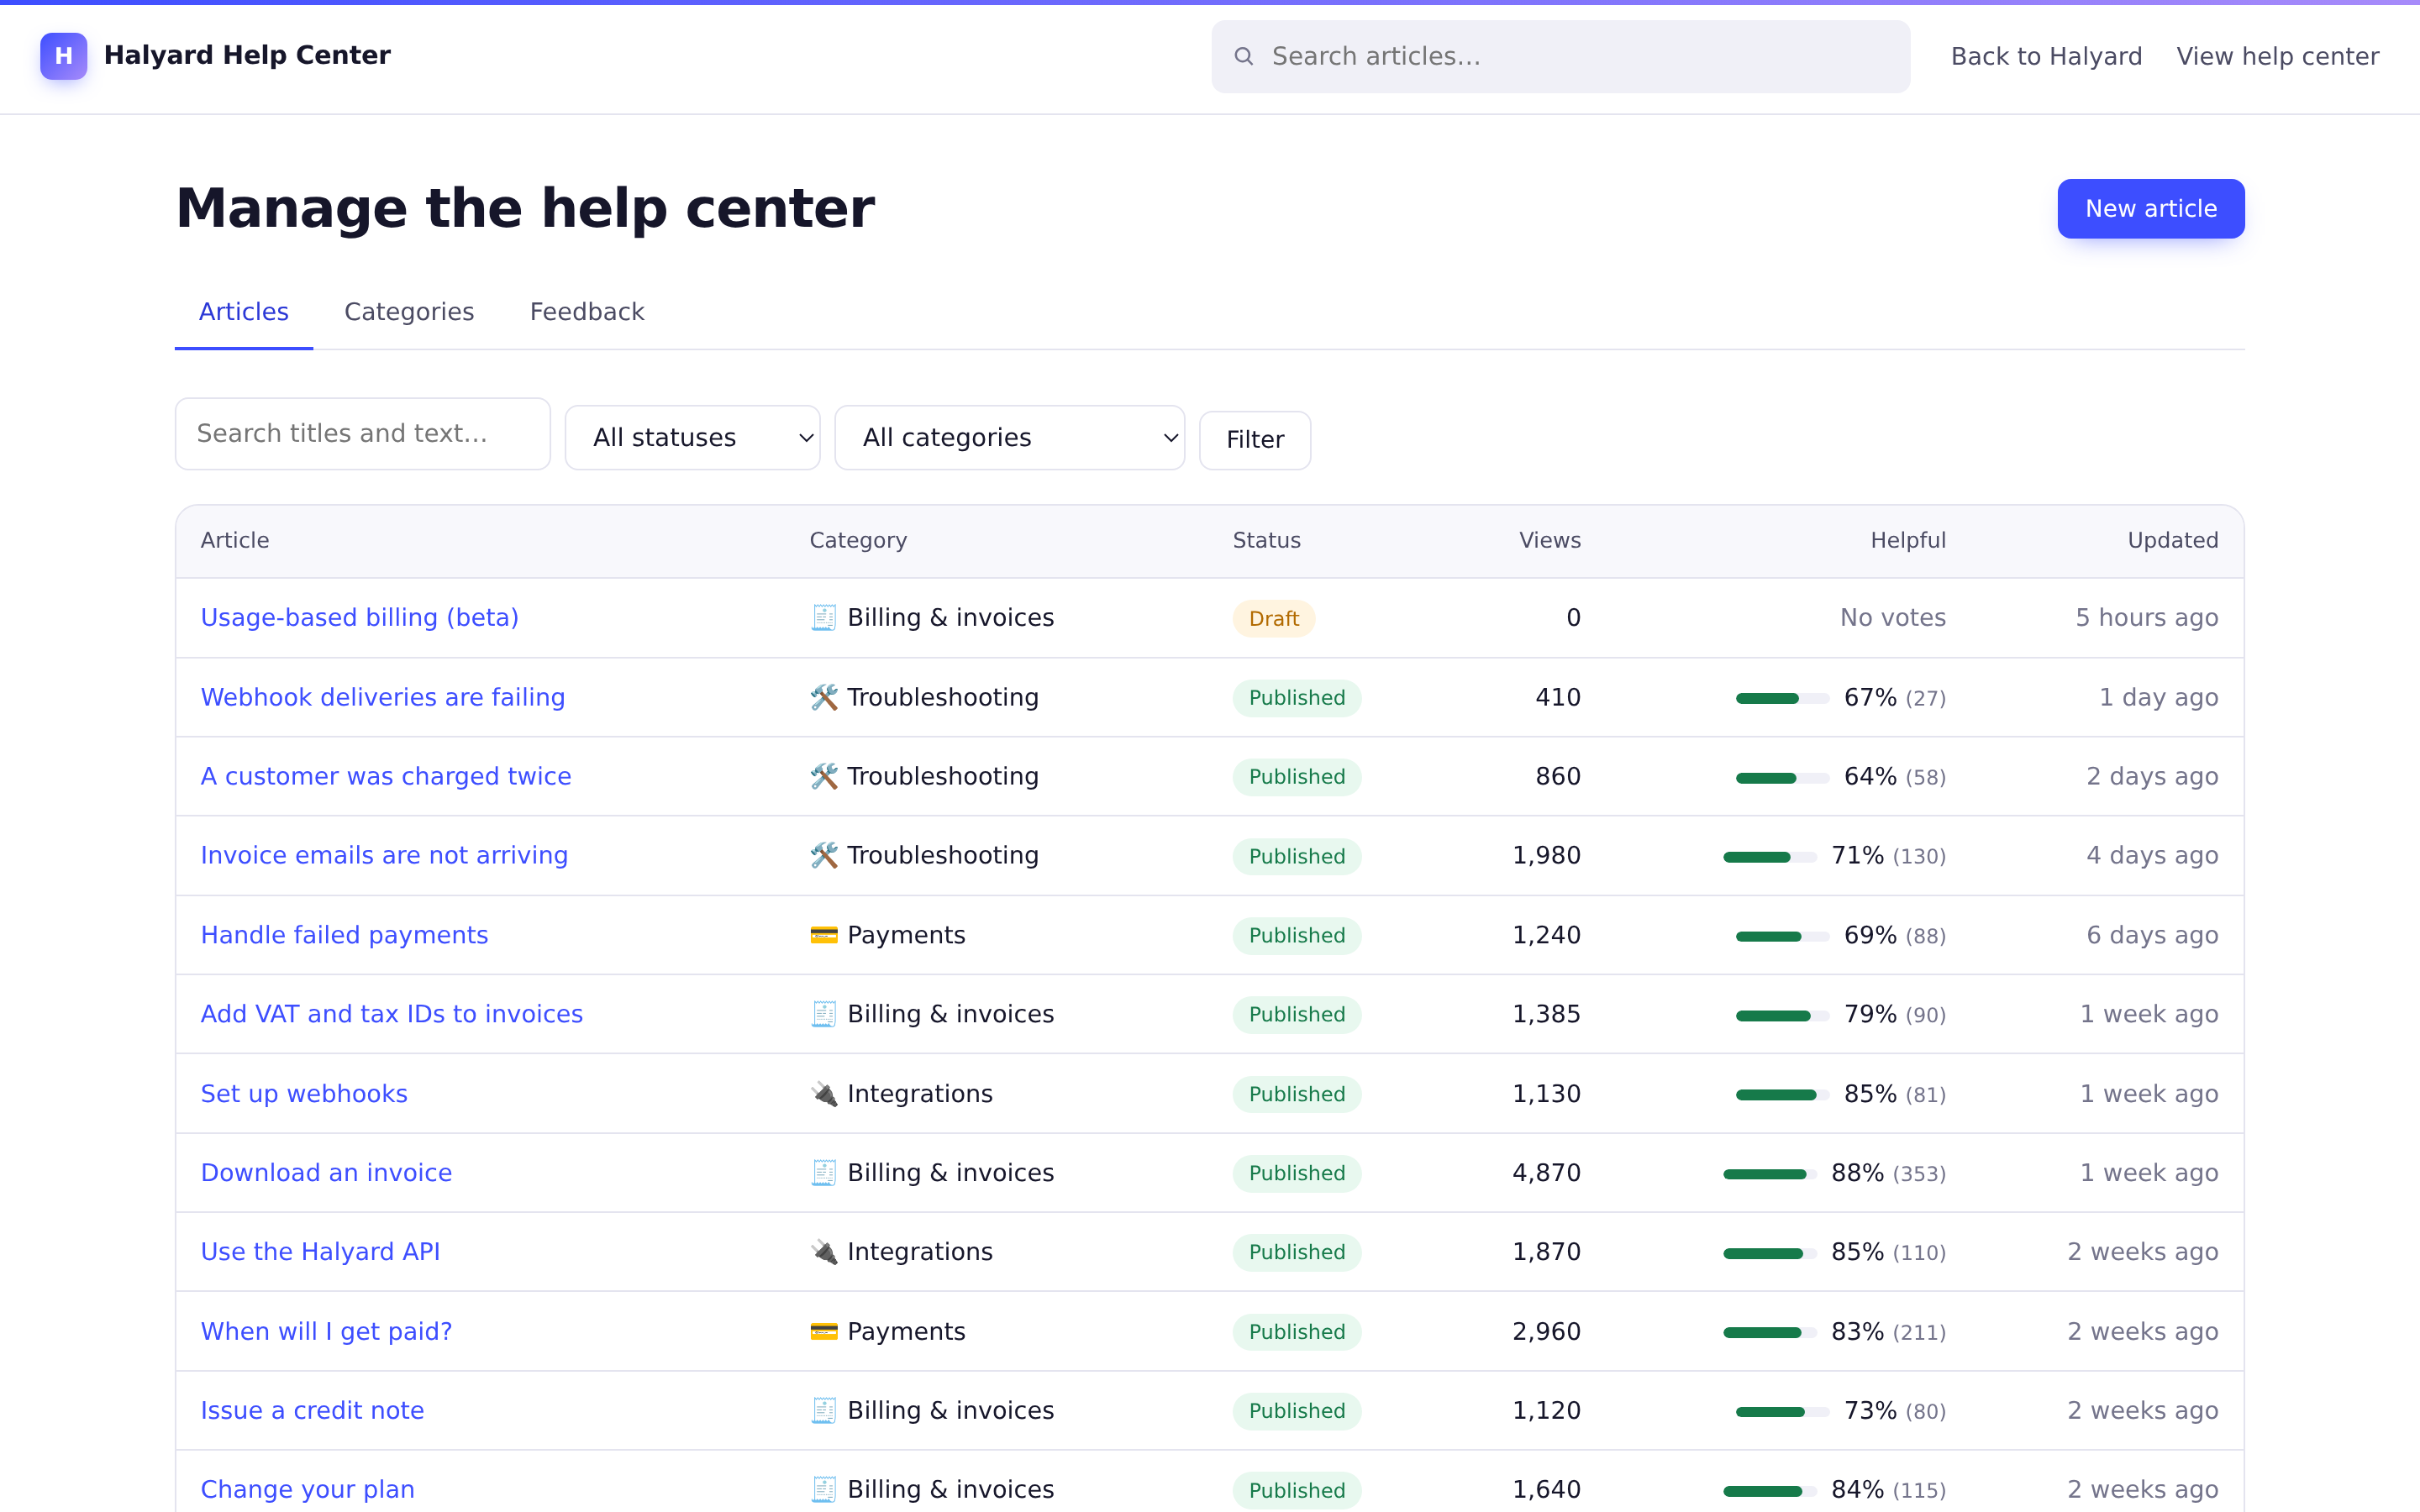
Task: Open the All categories dropdown
Action: [1009, 437]
